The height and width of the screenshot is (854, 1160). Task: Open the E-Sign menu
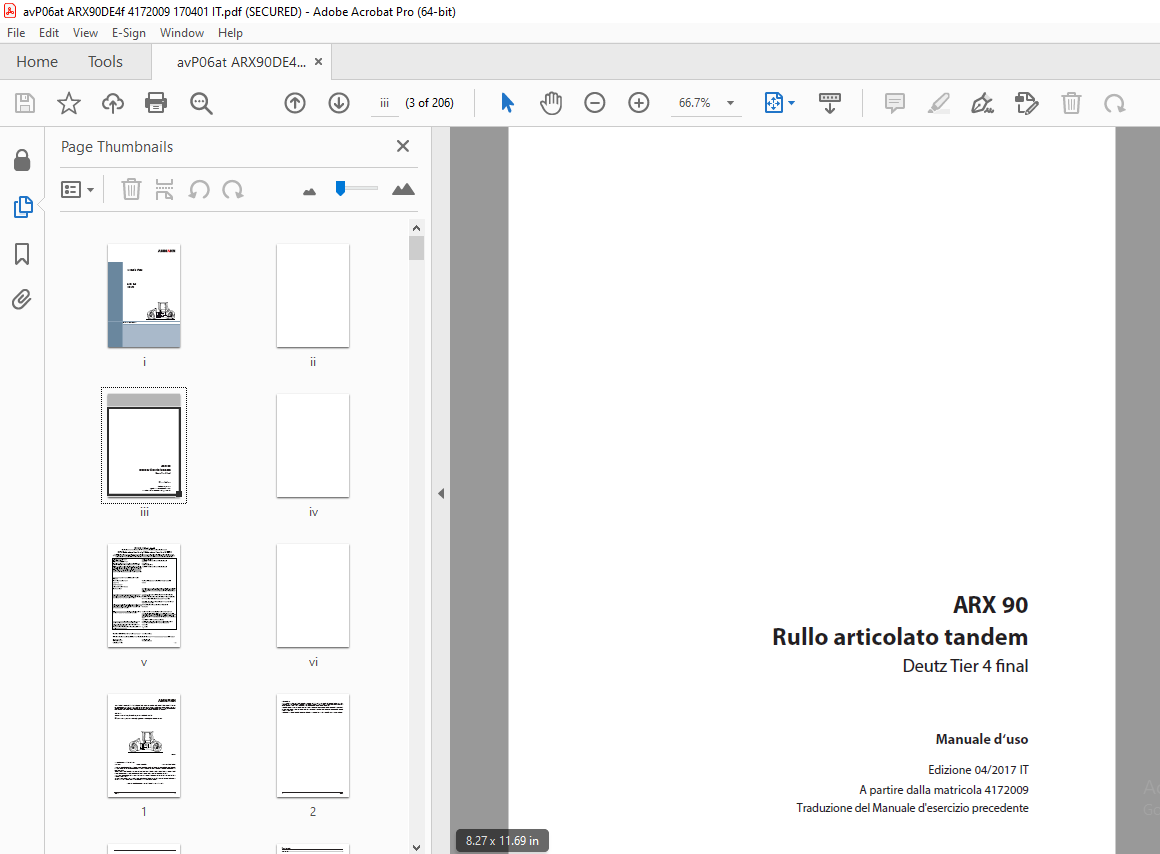pos(129,33)
